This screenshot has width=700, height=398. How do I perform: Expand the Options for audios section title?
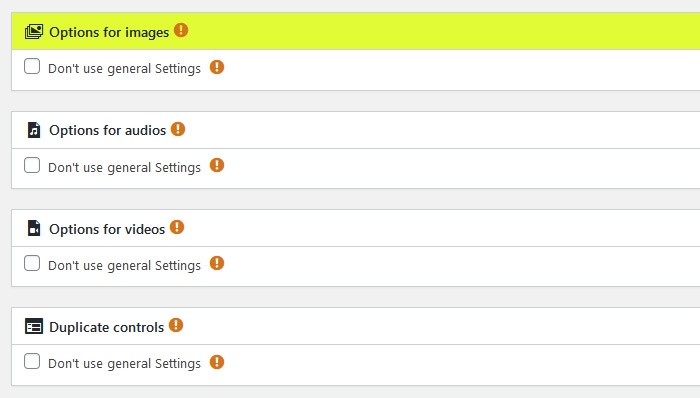click(x=108, y=130)
